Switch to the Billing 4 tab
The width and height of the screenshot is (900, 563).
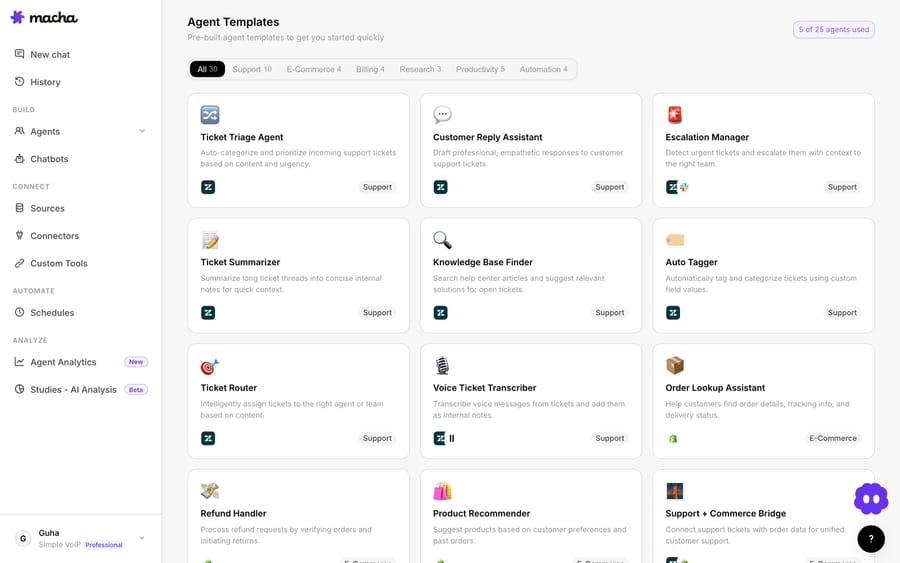pos(370,69)
